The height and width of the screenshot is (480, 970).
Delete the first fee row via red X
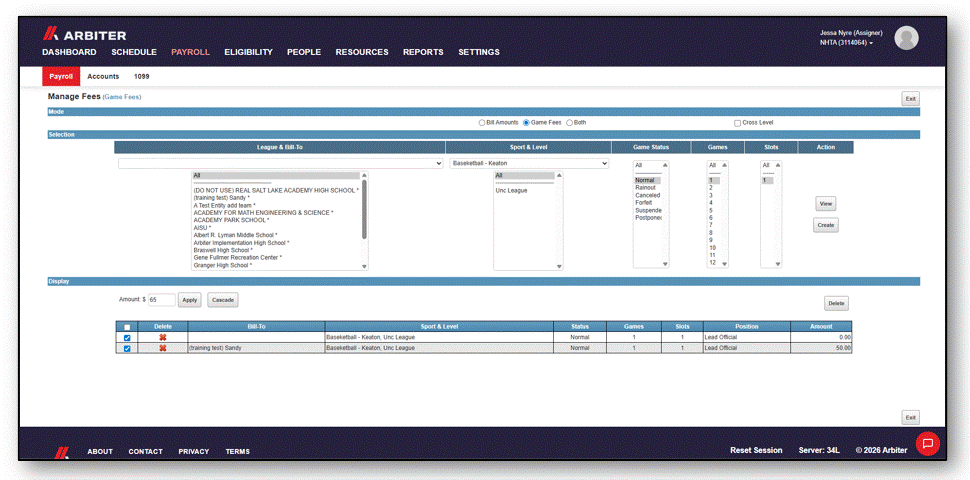163,337
